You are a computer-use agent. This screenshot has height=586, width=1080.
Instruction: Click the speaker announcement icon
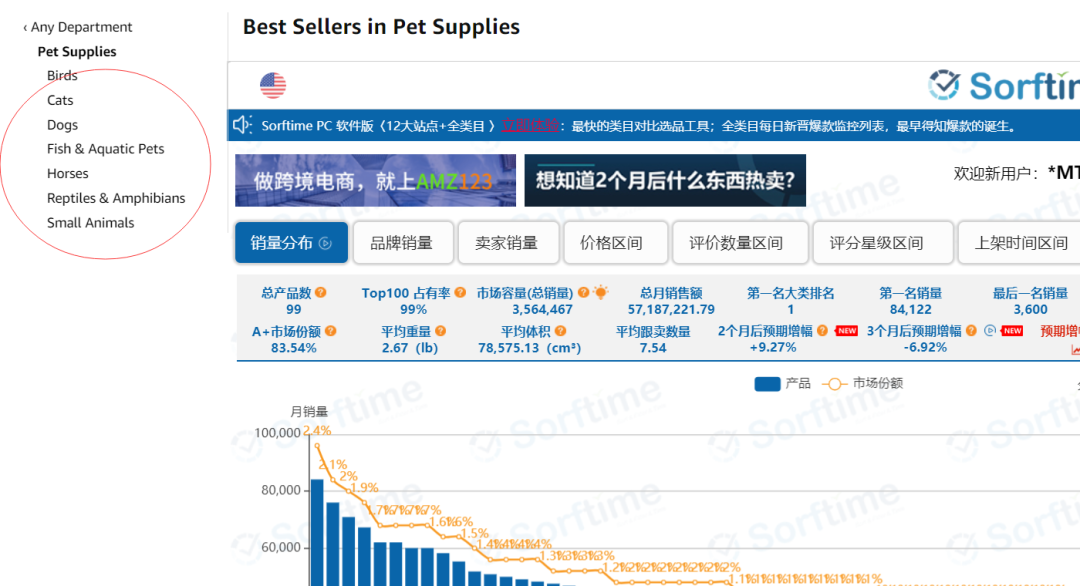242,125
